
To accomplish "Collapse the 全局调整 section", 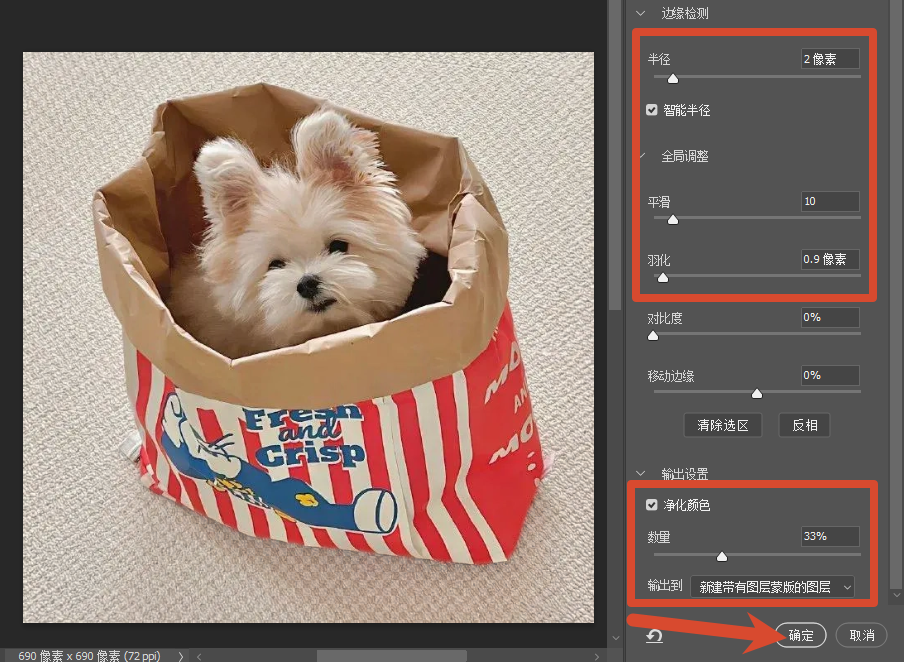I will point(642,156).
